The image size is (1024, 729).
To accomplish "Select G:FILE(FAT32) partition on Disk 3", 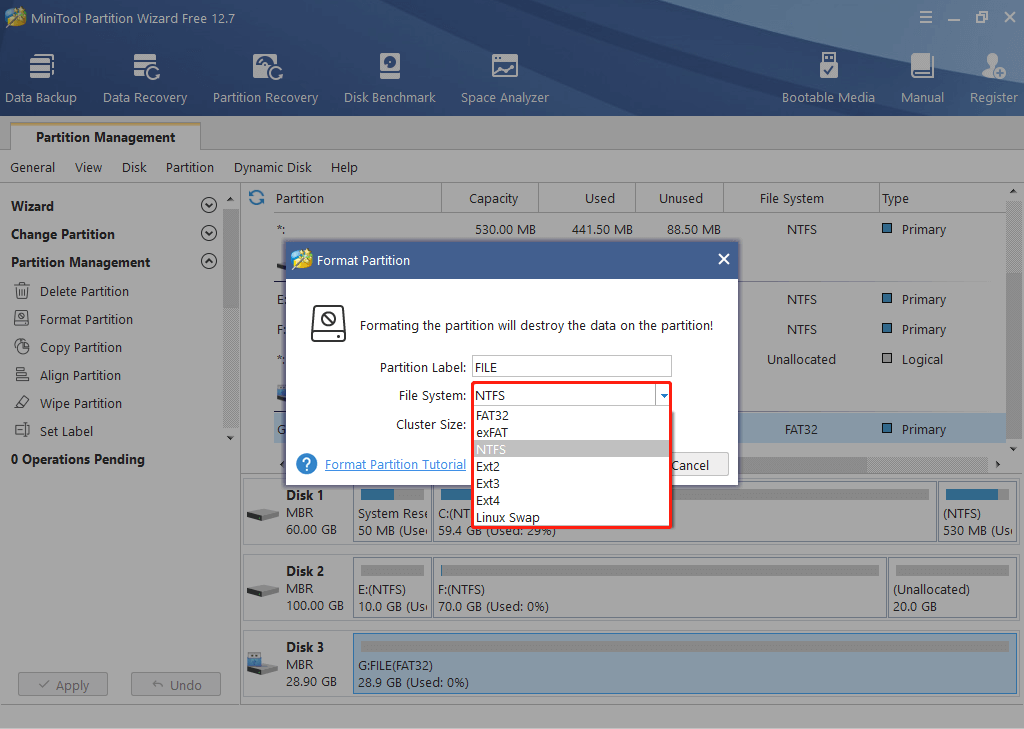I will (685, 664).
